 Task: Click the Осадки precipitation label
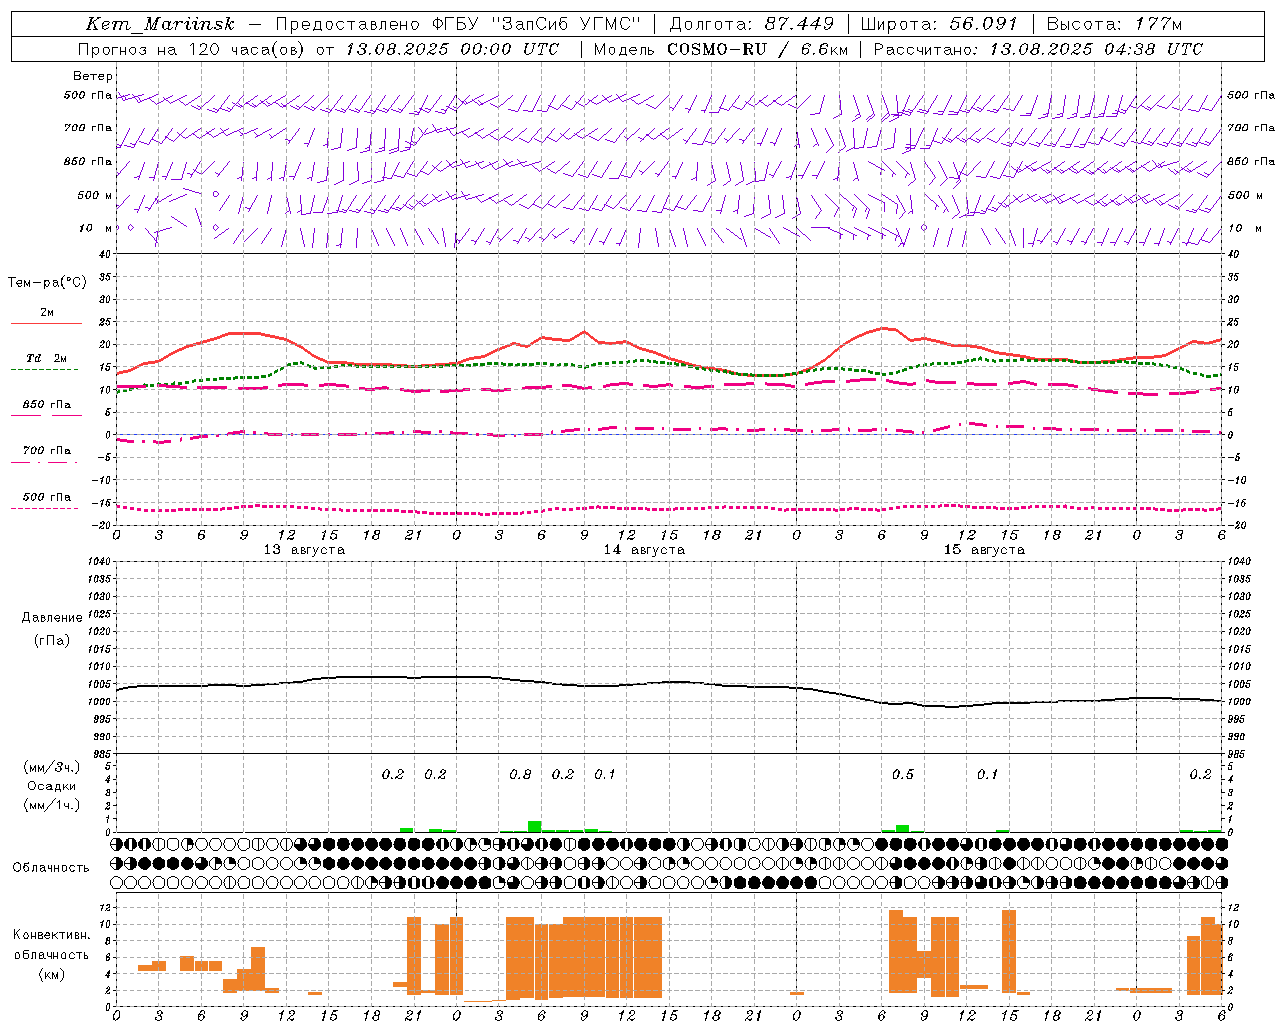pyautogui.click(x=52, y=786)
